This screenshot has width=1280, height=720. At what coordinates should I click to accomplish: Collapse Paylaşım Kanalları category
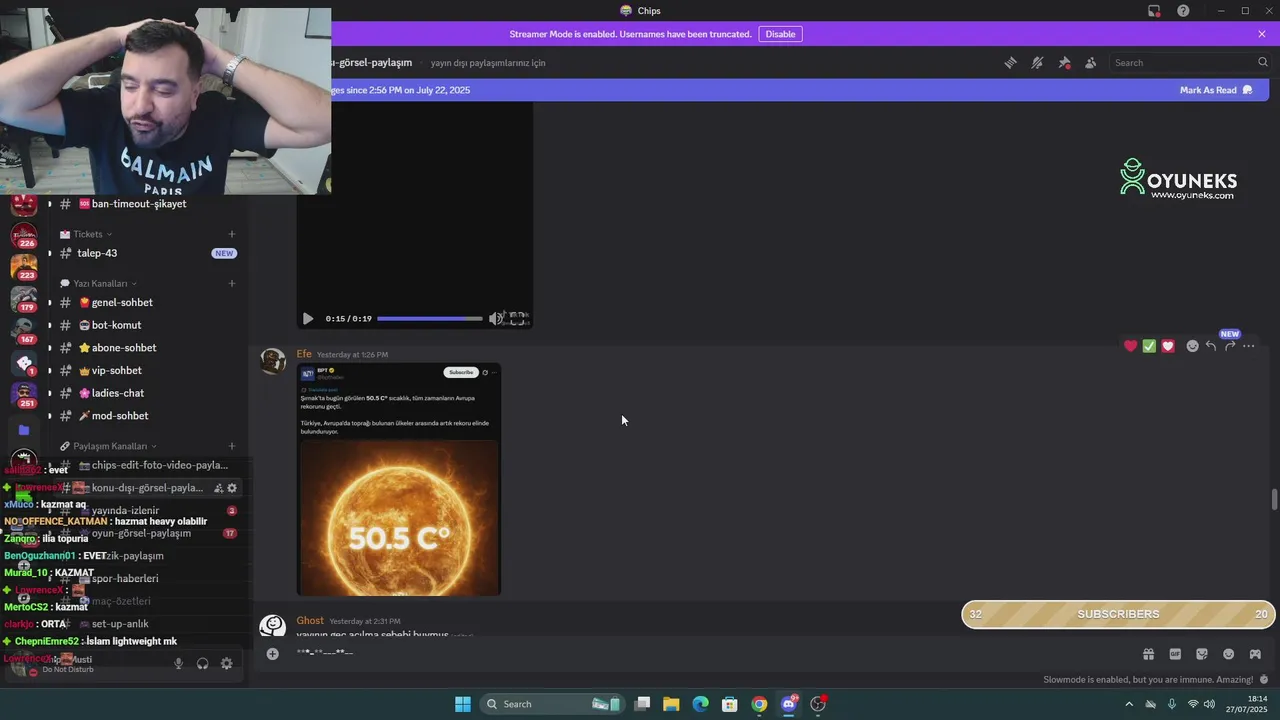tap(108, 446)
